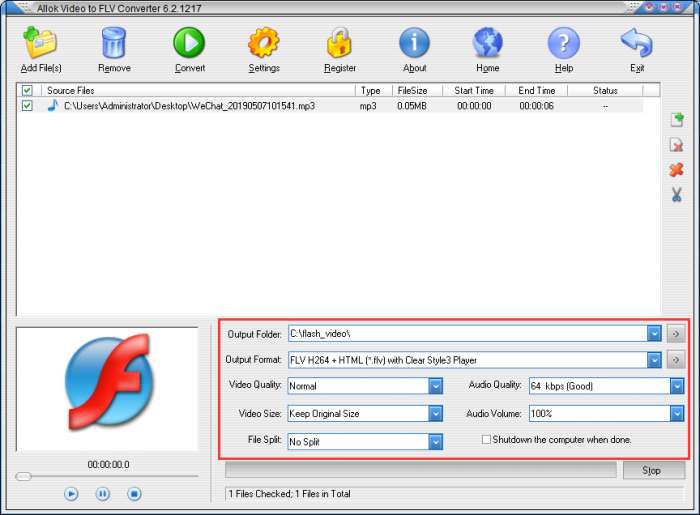Screen dimensions: 700x515
Task: Uncheck the WeChat_20190507101541.mp3 file checkbox
Action: pyautogui.click(x=27, y=106)
